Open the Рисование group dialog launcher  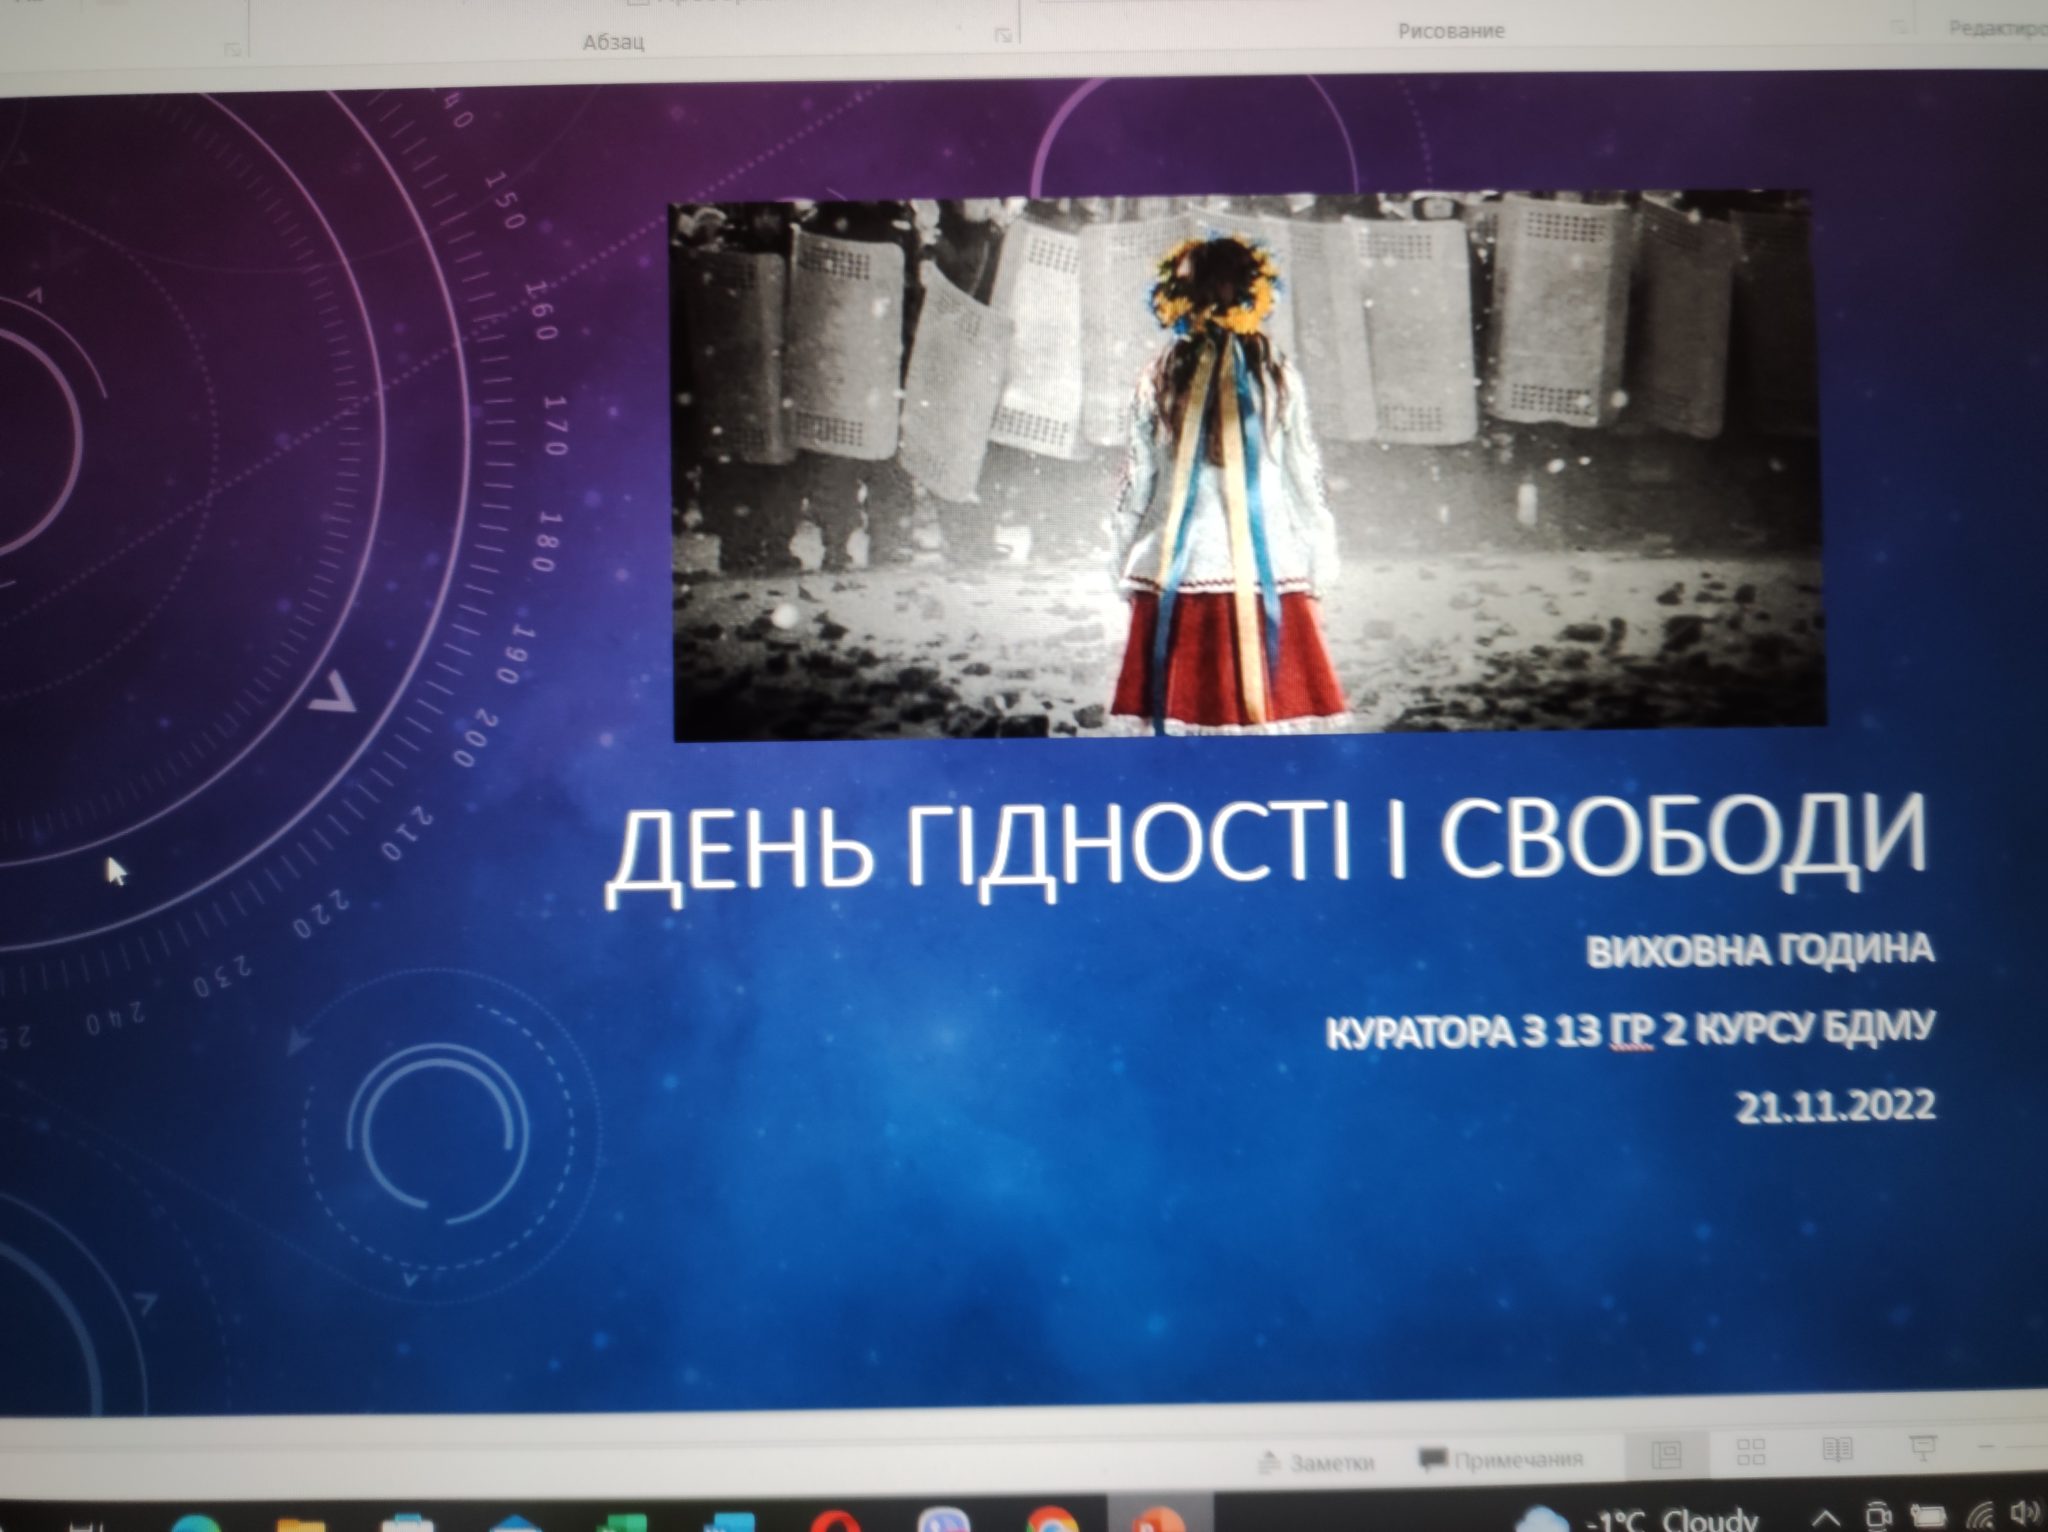(x=1897, y=28)
